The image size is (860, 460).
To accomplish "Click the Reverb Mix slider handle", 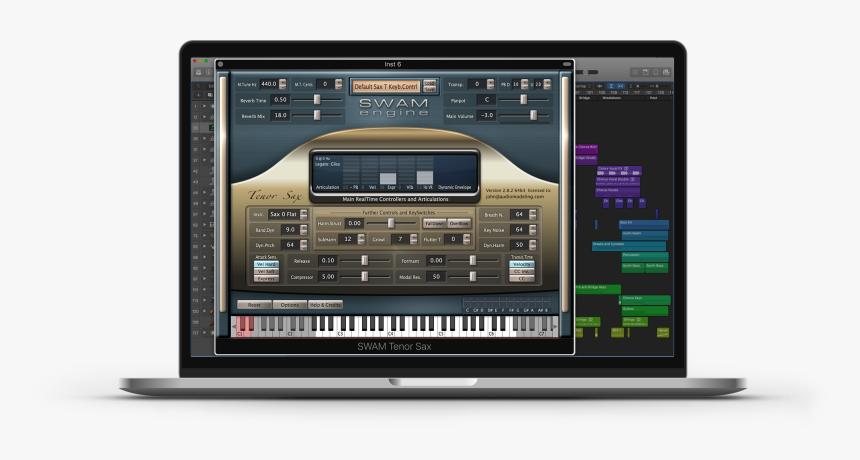I will tap(316, 115).
